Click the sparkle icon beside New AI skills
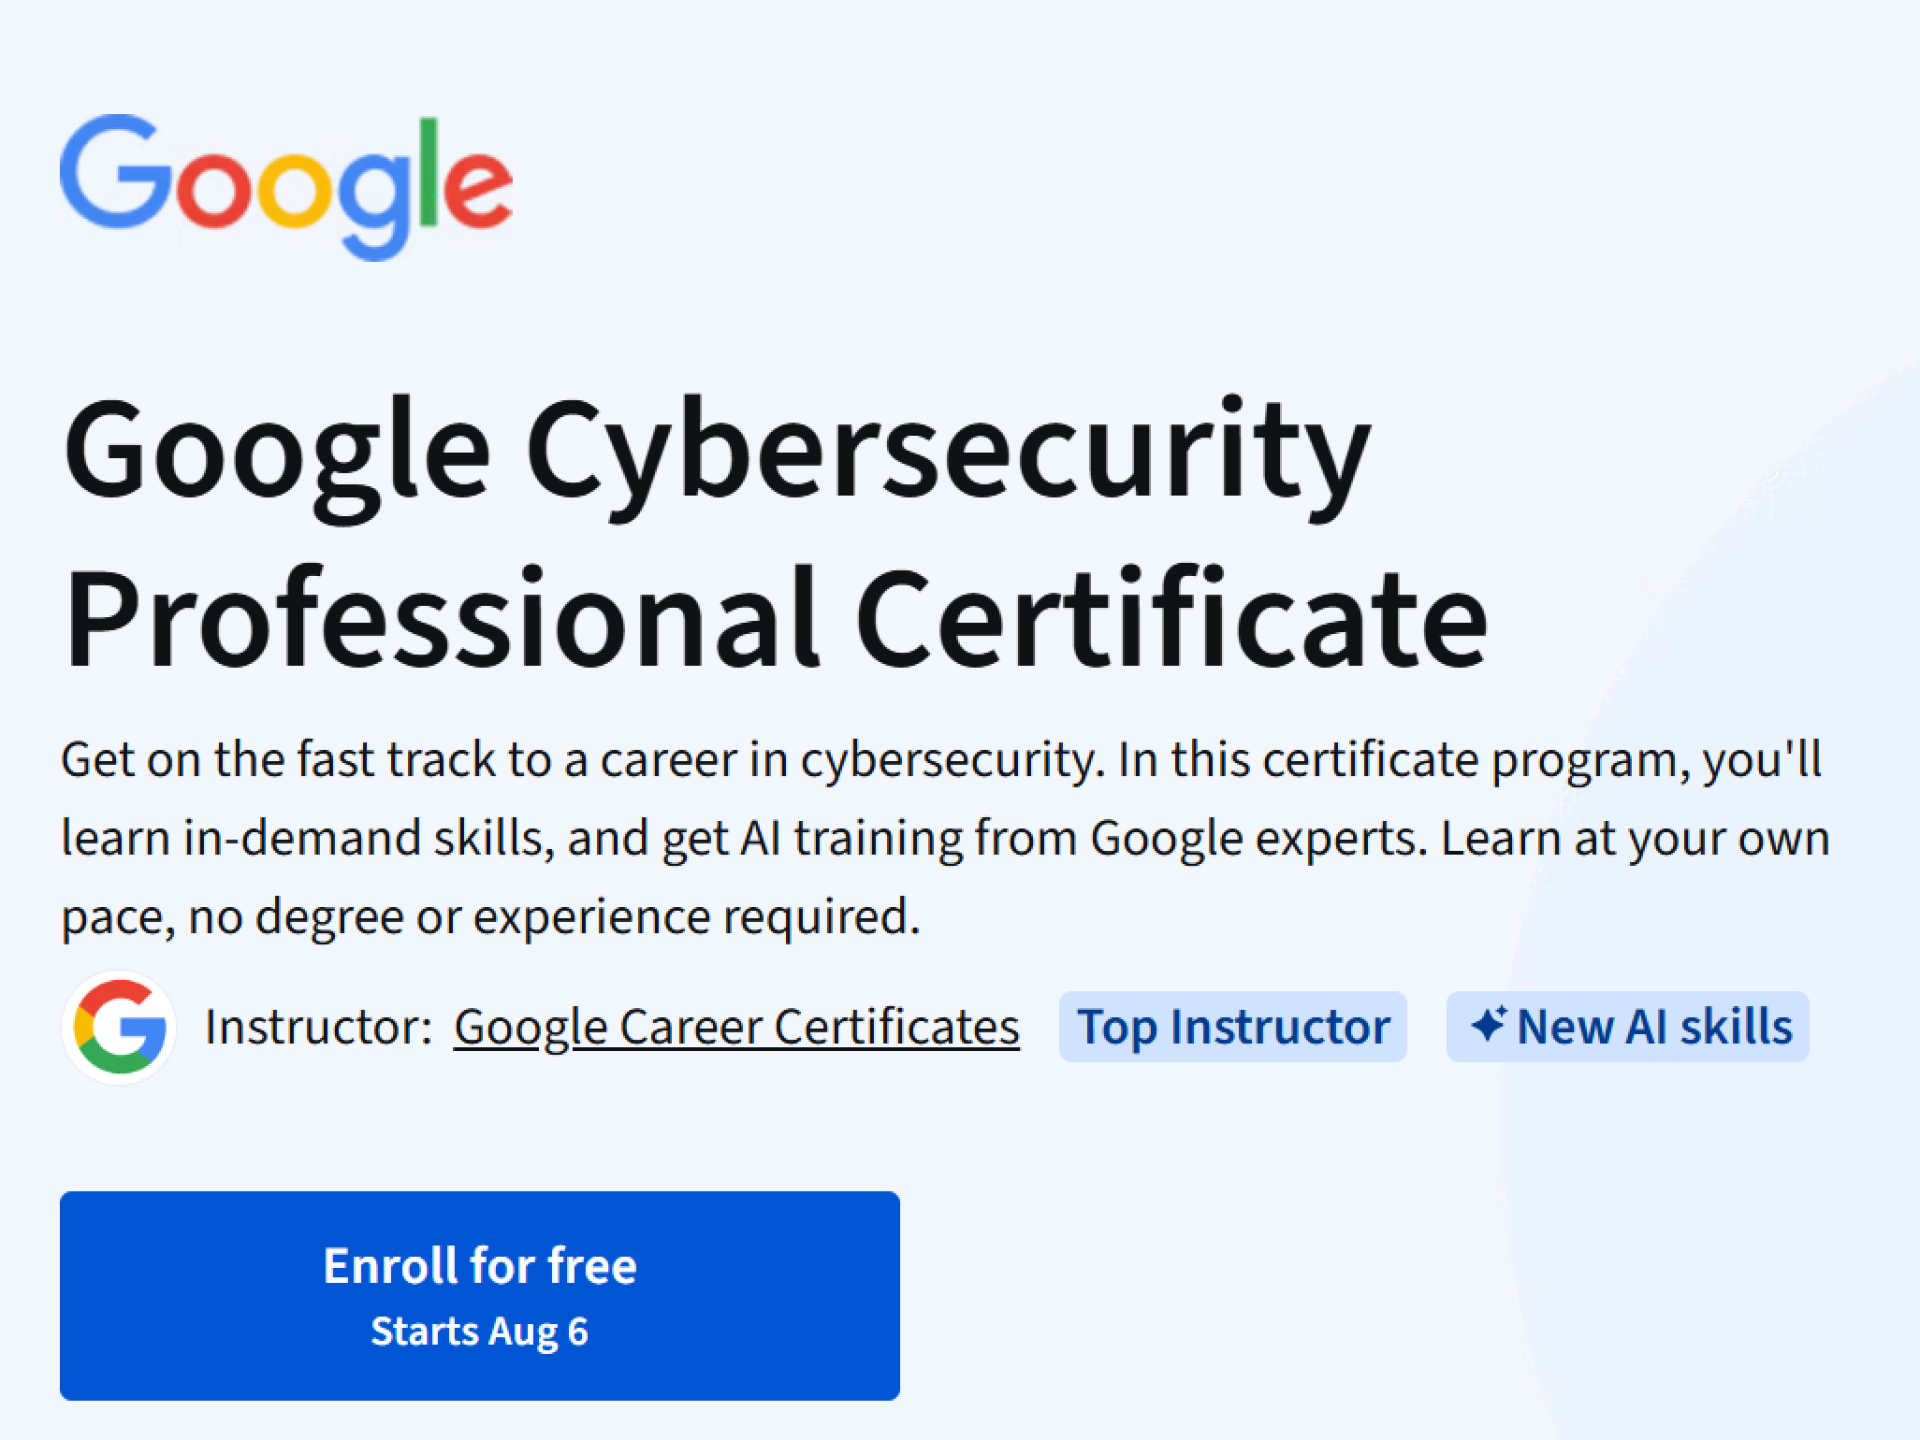The height and width of the screenshot is (1440, 1920). (x=1488, y=1025)
